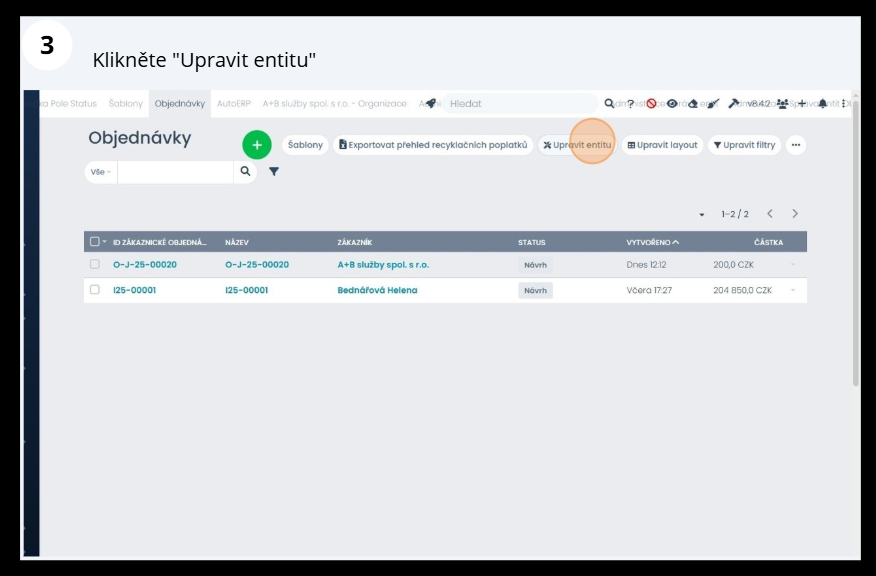Expand the dropdown arrow beside select-all checkbox
Screen dimensions: 876x576
[x=104, y=241]
